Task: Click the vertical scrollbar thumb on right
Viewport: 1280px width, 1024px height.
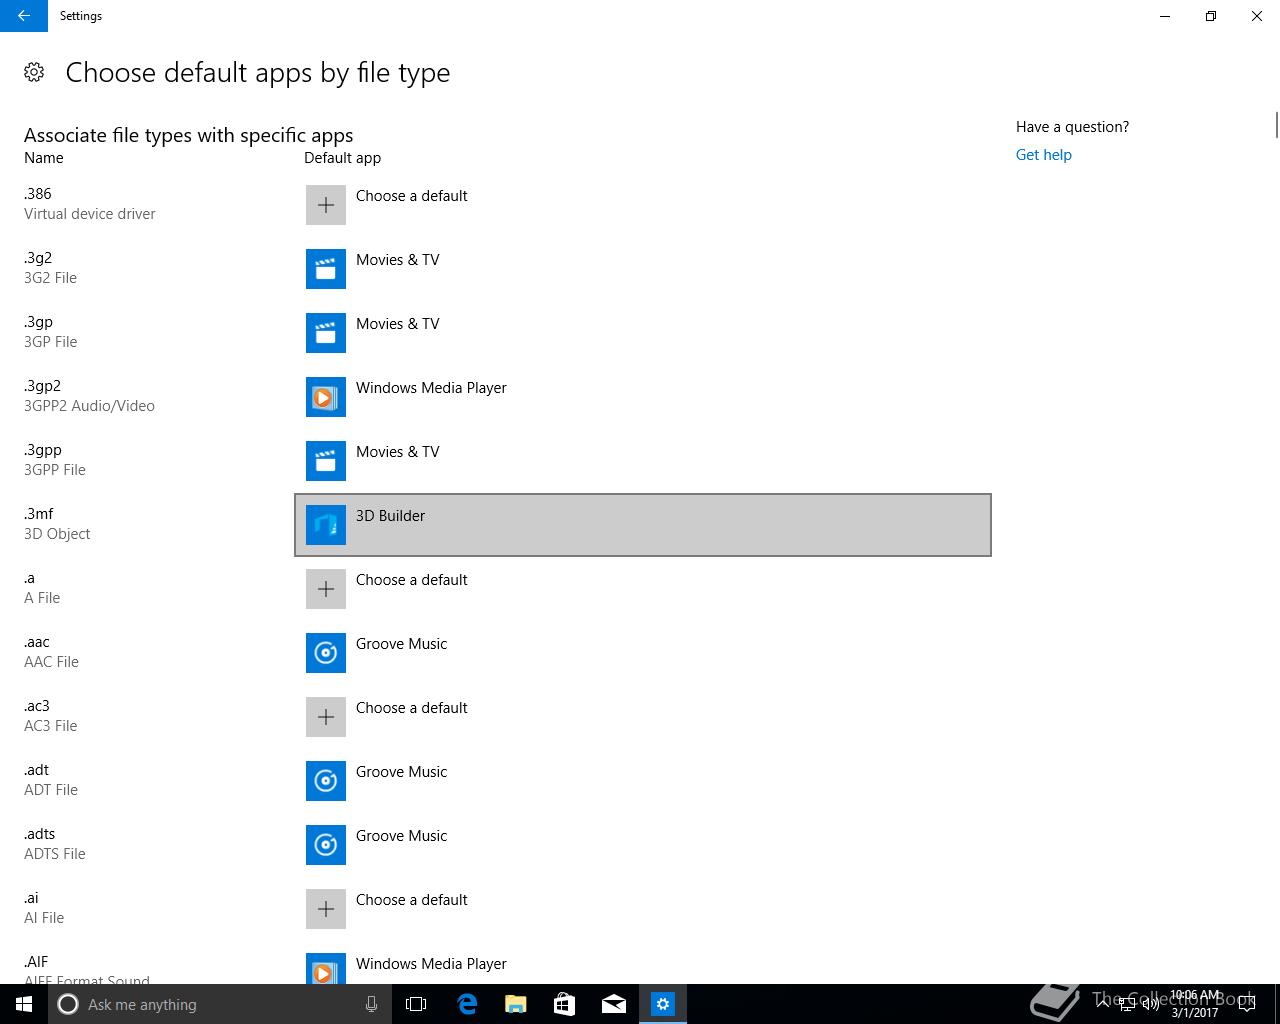Action: tap(1276, 126)
